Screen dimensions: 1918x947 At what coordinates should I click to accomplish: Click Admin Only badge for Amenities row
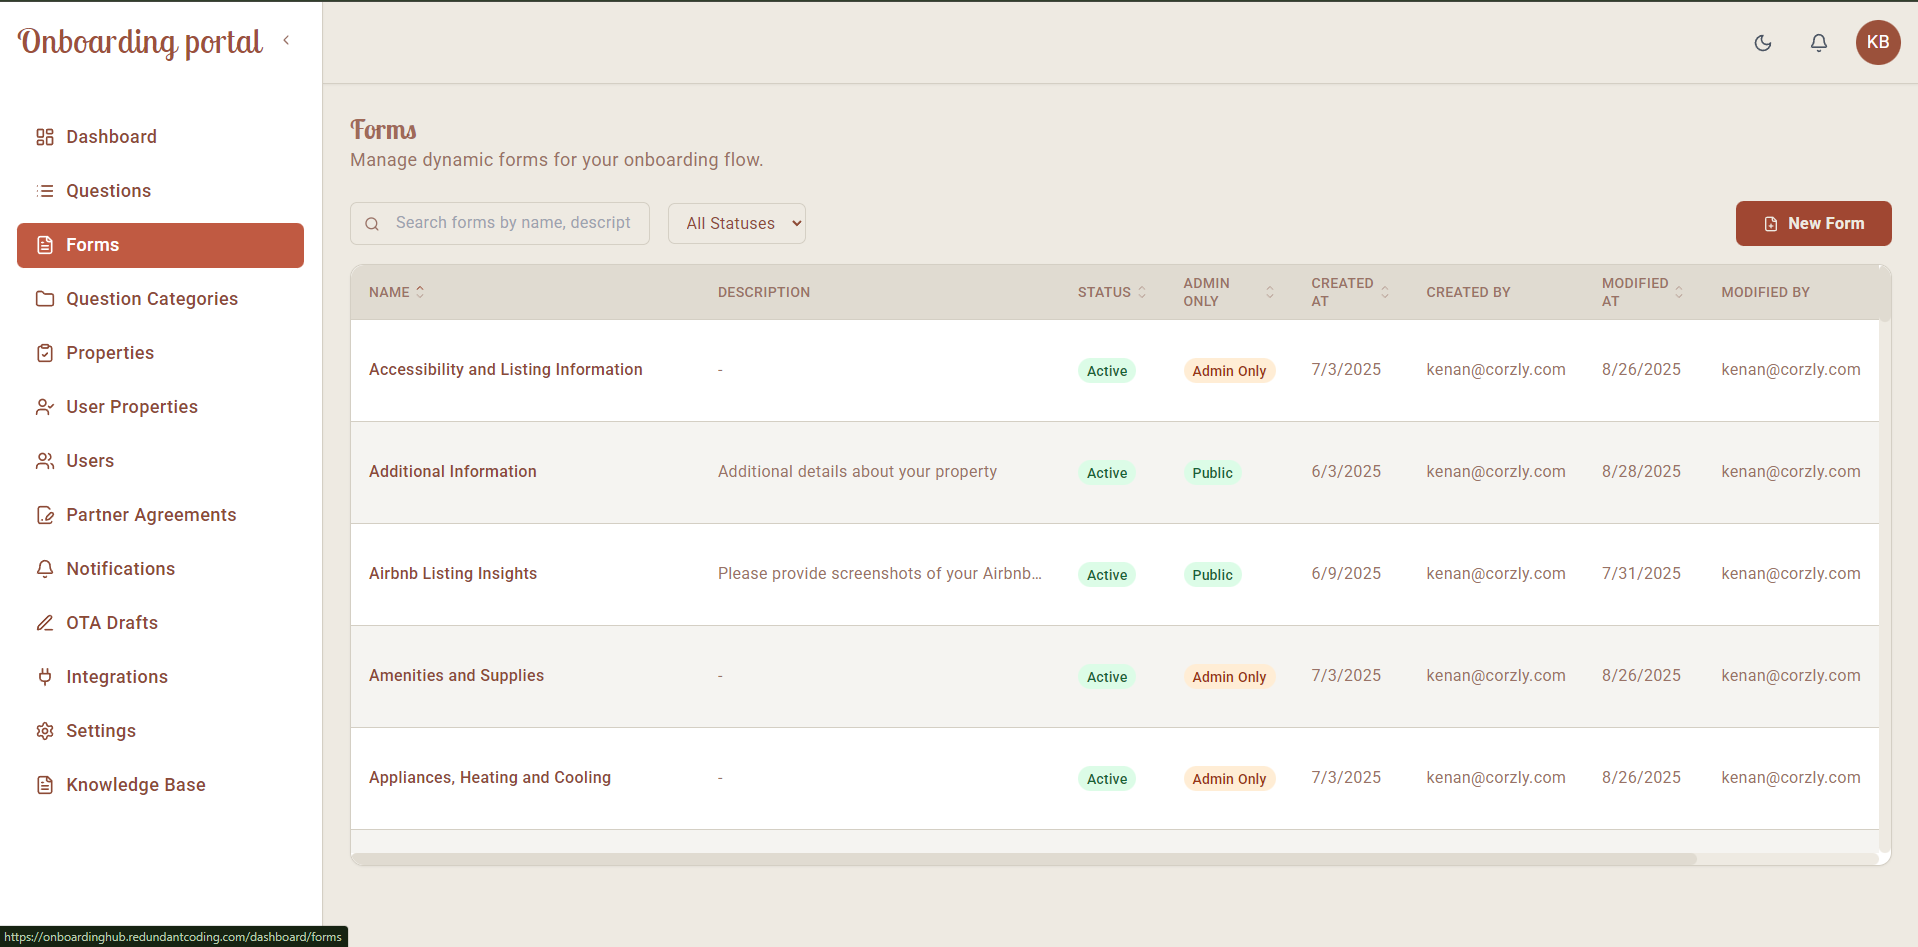pos(1229,677)
